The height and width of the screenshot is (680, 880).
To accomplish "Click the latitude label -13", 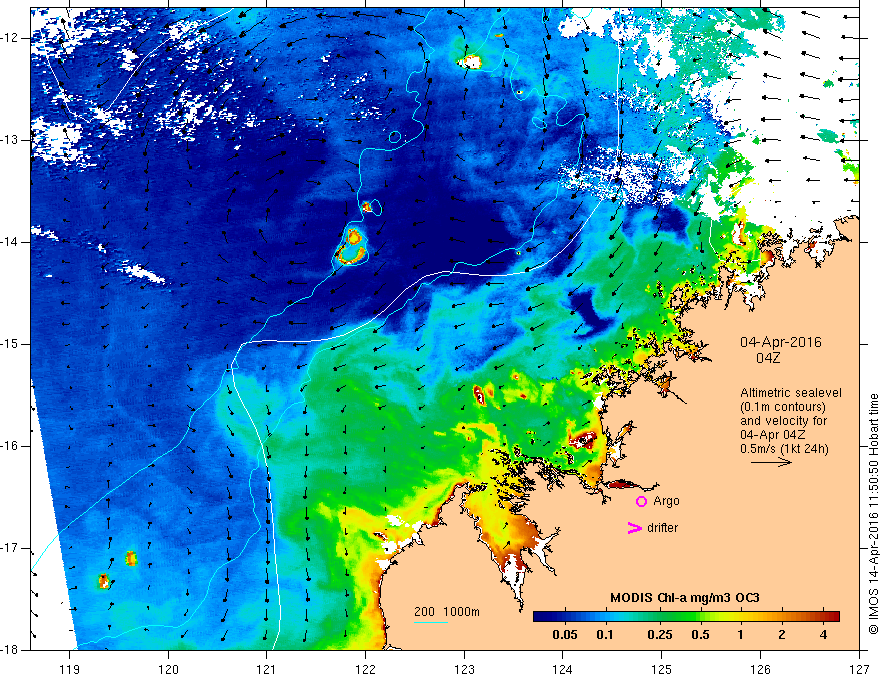I will click(10, 140).
